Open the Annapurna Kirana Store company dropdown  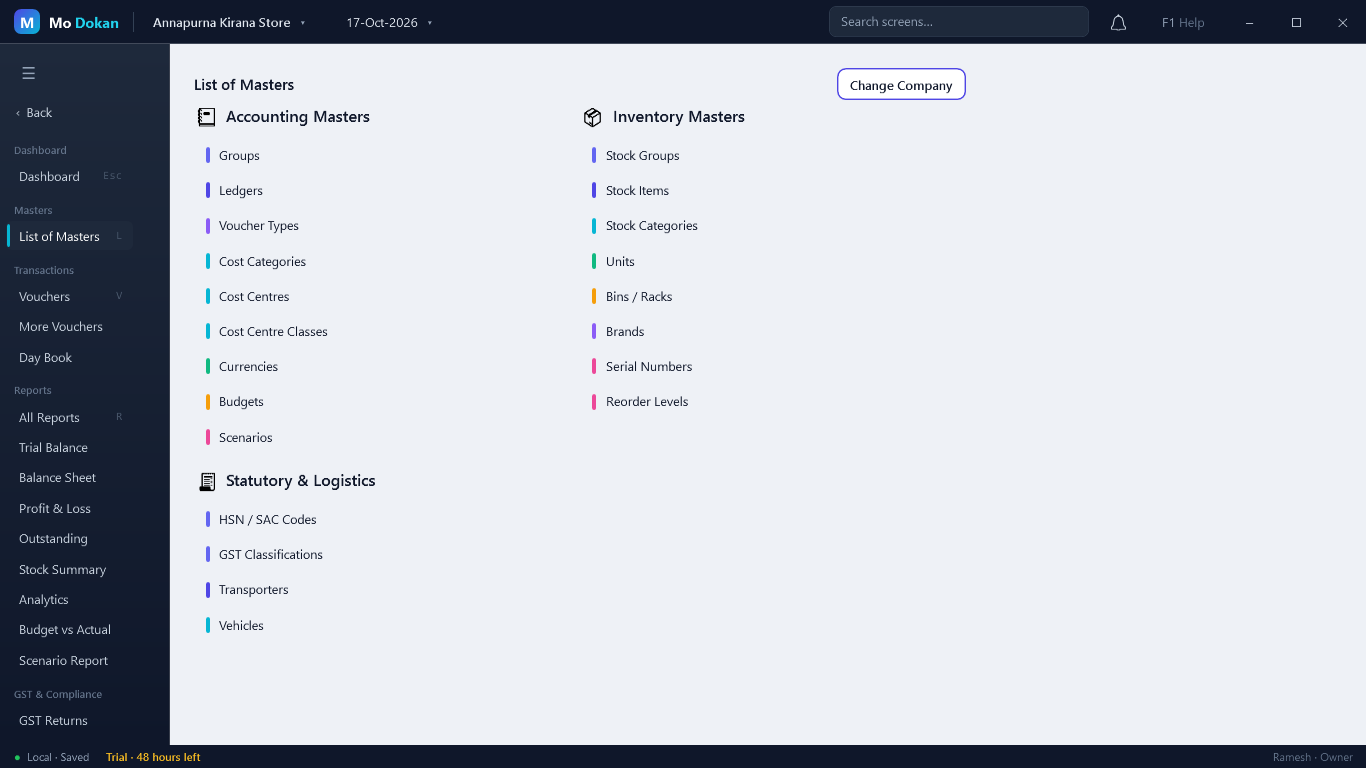[229, 22]
